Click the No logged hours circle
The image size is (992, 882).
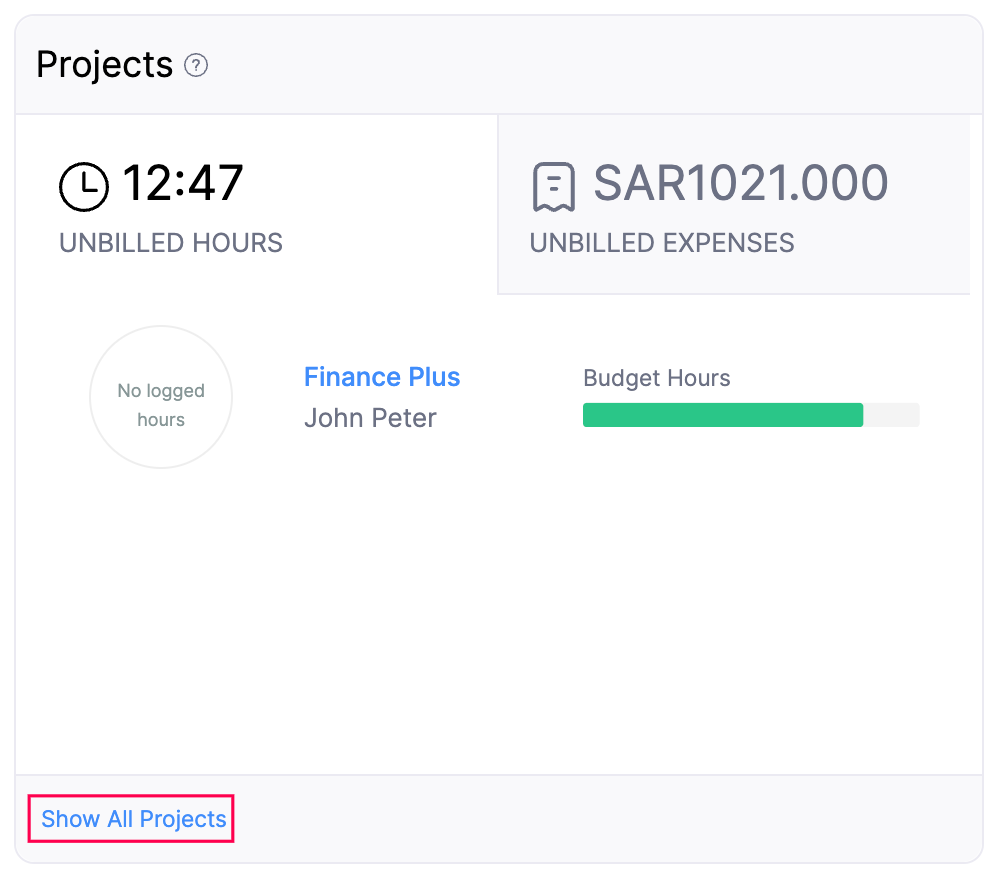tap(161, 397)
